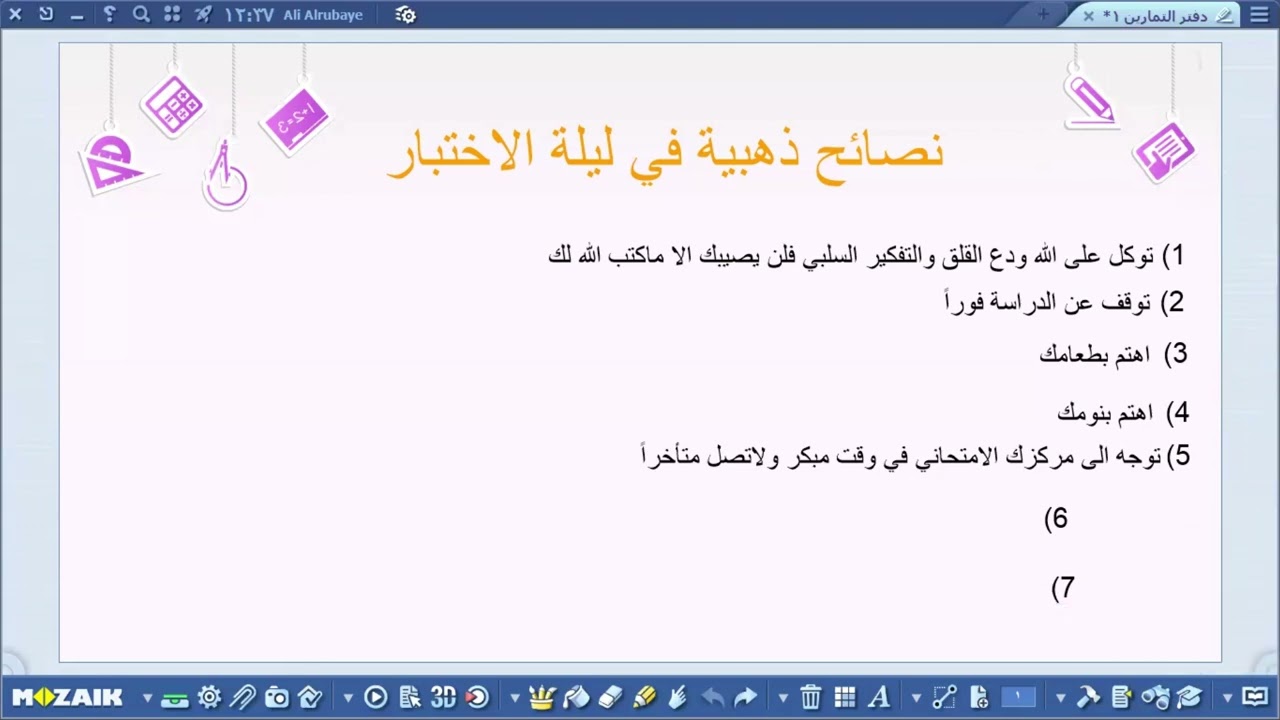The image size is (1280, 720).
Task: Expand dropdown arrow before play icon
Action: 348,698
